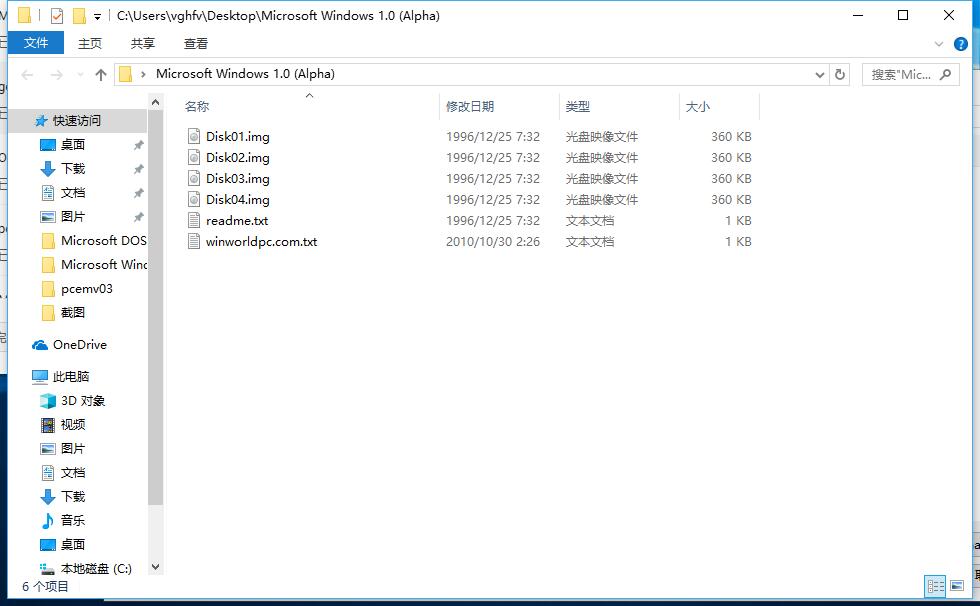Switch to large icons view layout button

point(957,586)
